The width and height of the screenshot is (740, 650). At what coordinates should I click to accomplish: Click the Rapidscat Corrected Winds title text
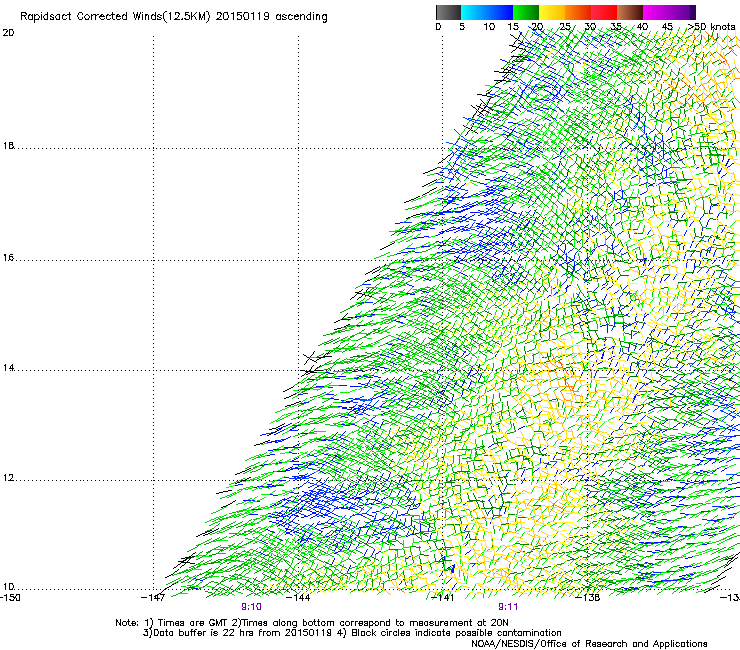point(174,17)
